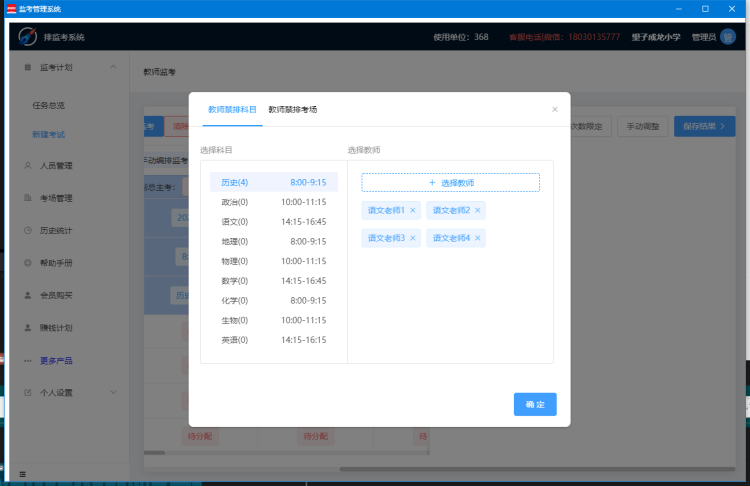
Task: Click the 监考计划 list icon
Action: (28, 67)
